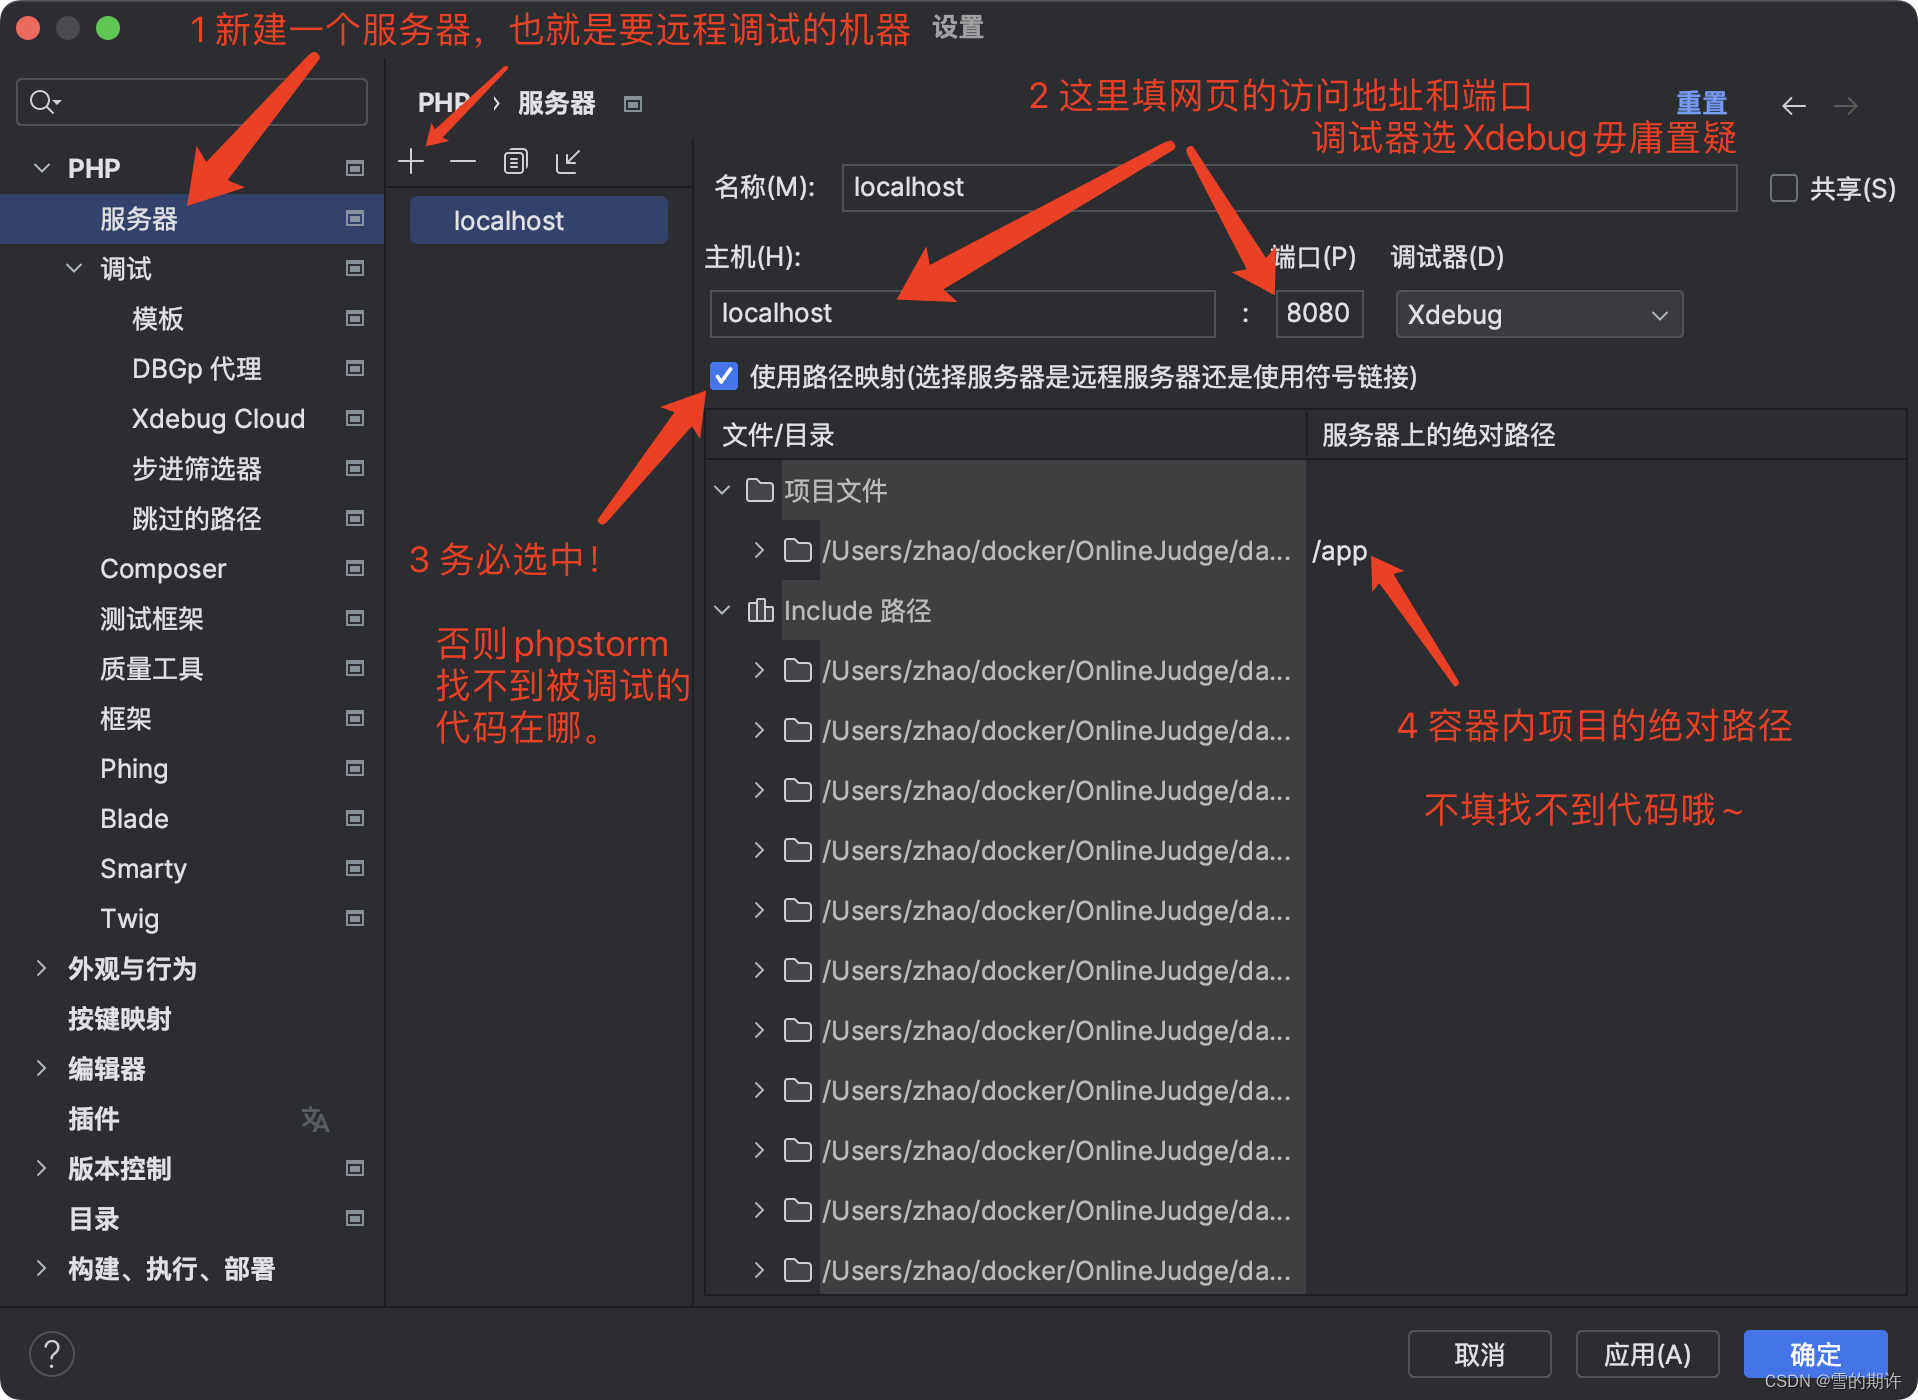1918x1400 pixels.
Task: Click translation icon next to 插件
Action: tap(315, 1119)
